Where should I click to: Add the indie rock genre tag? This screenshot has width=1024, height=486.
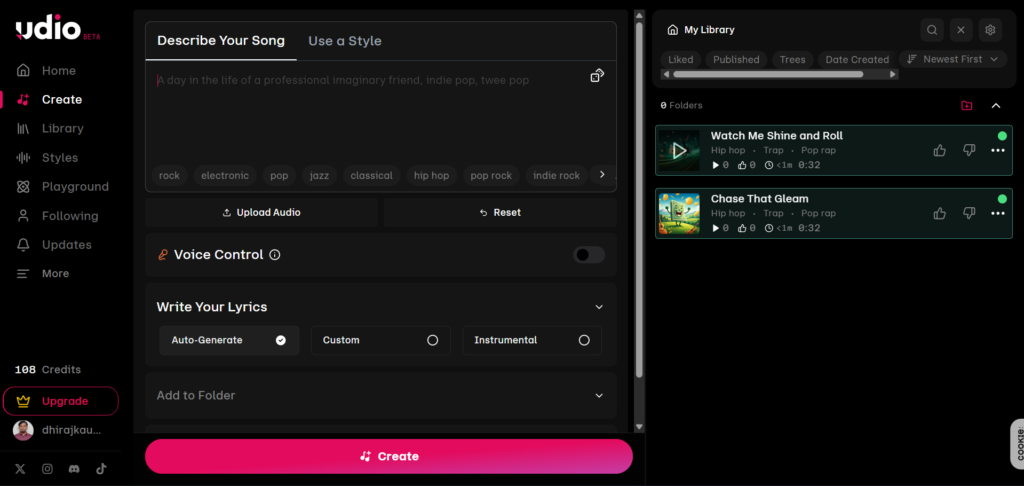tap(556, 176)
